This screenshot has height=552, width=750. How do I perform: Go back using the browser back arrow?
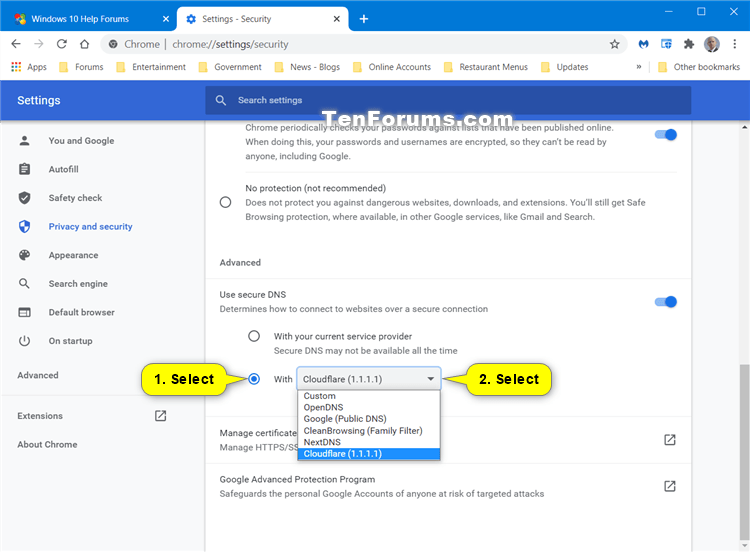[x=16, y=44]
